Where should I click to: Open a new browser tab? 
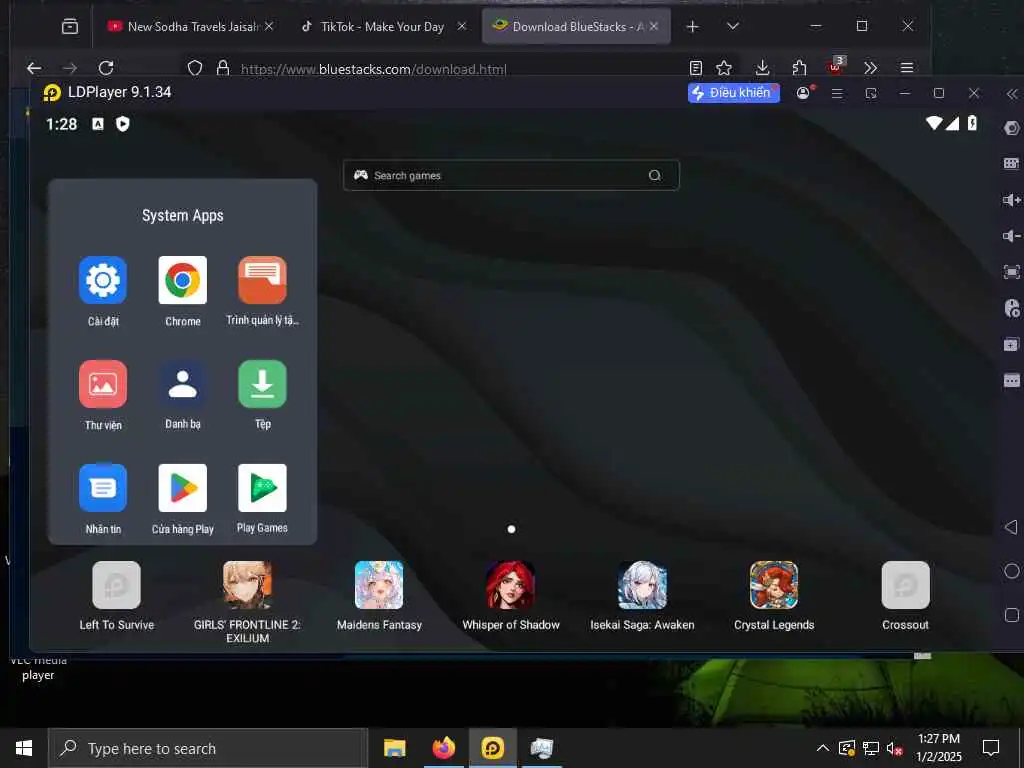coord(693,26)
